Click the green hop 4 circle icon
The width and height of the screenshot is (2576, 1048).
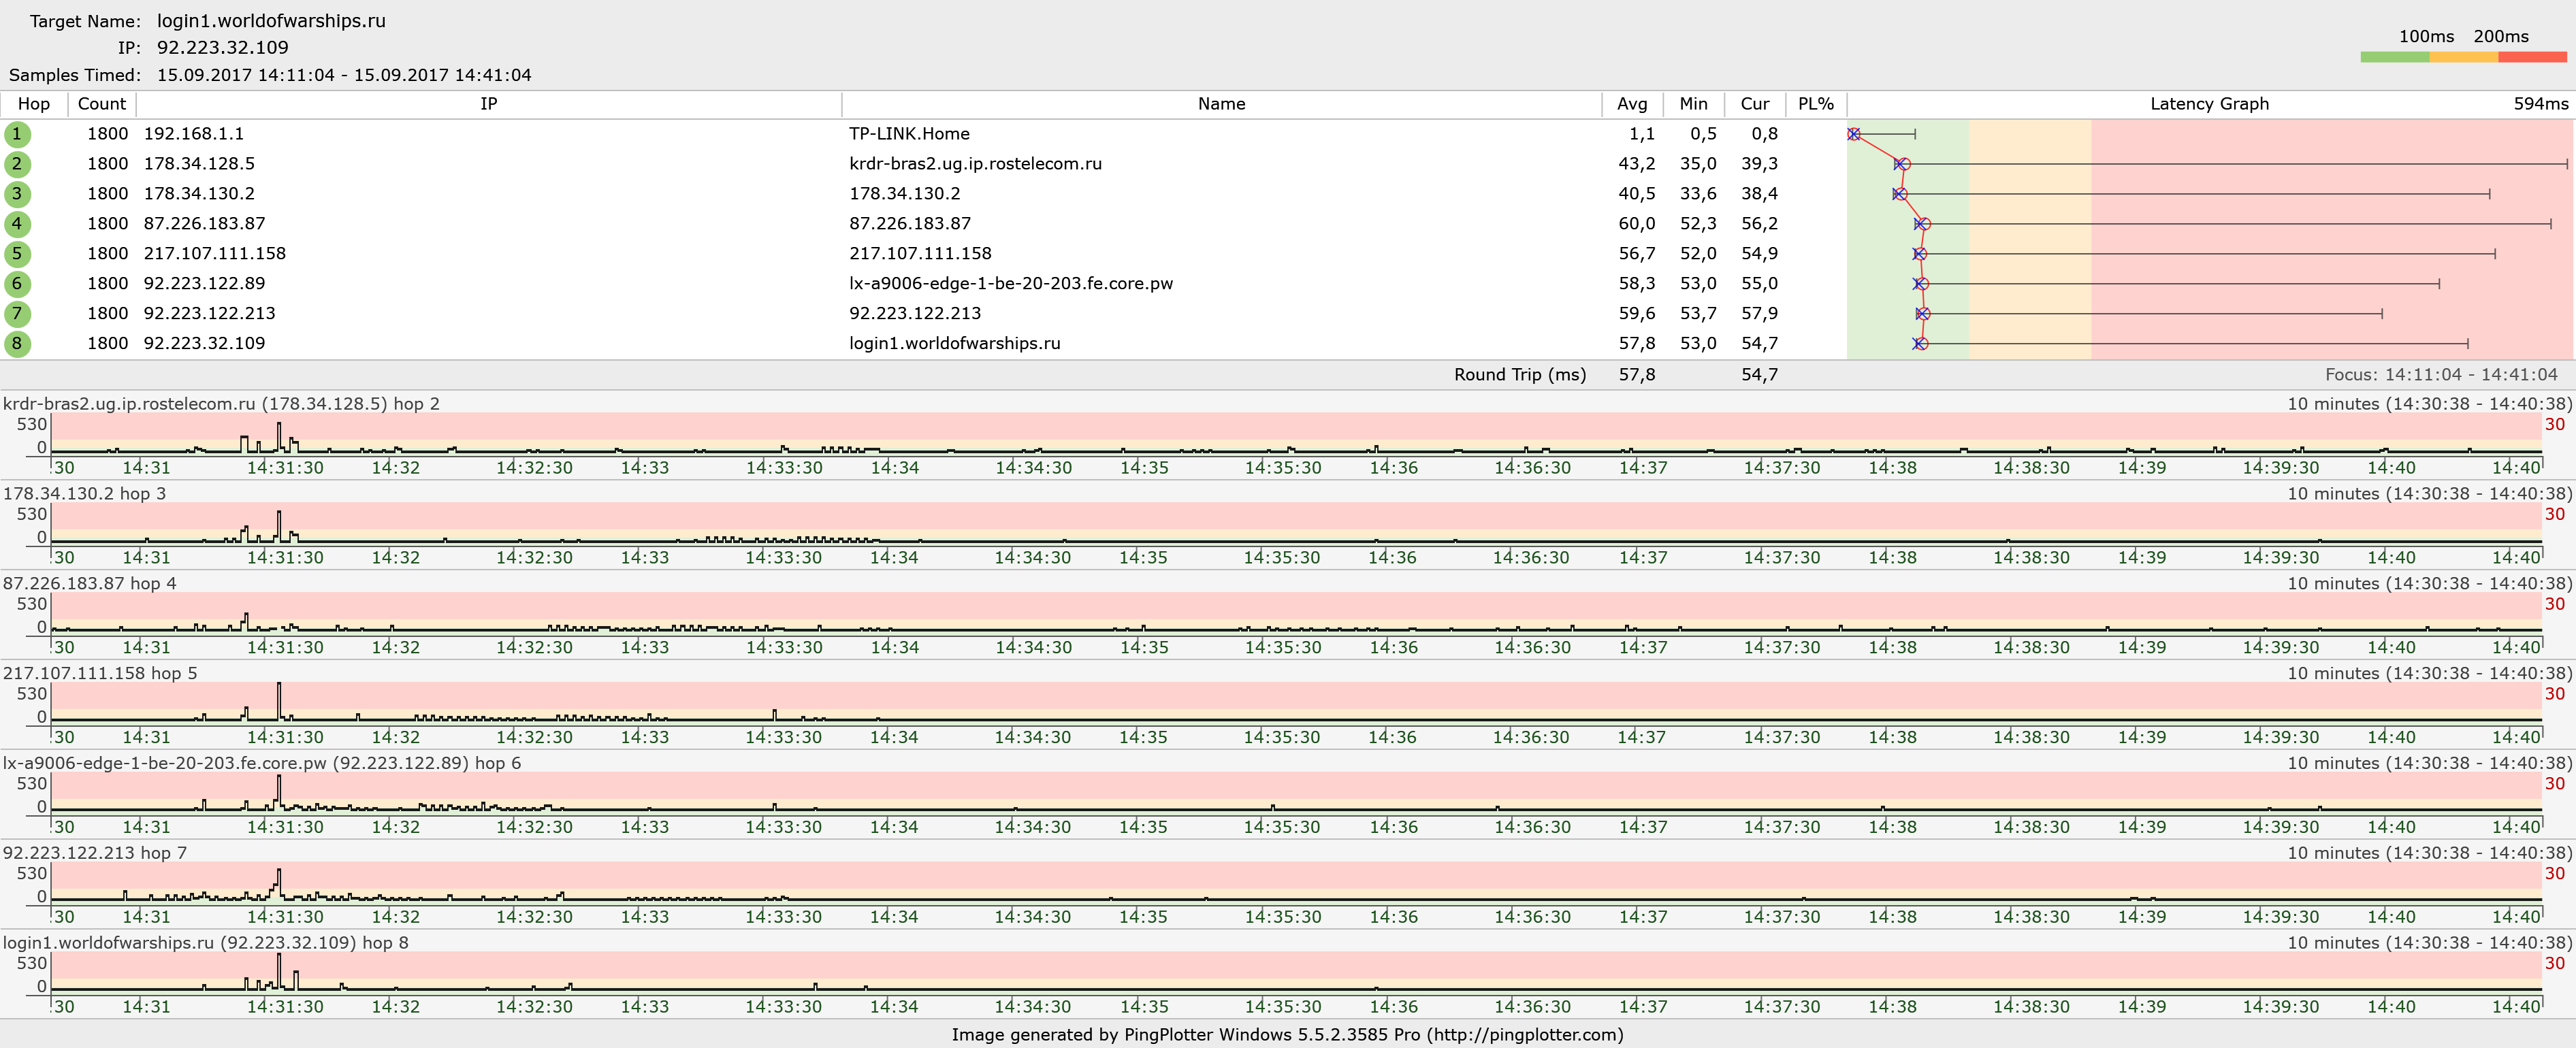[17, 224]
